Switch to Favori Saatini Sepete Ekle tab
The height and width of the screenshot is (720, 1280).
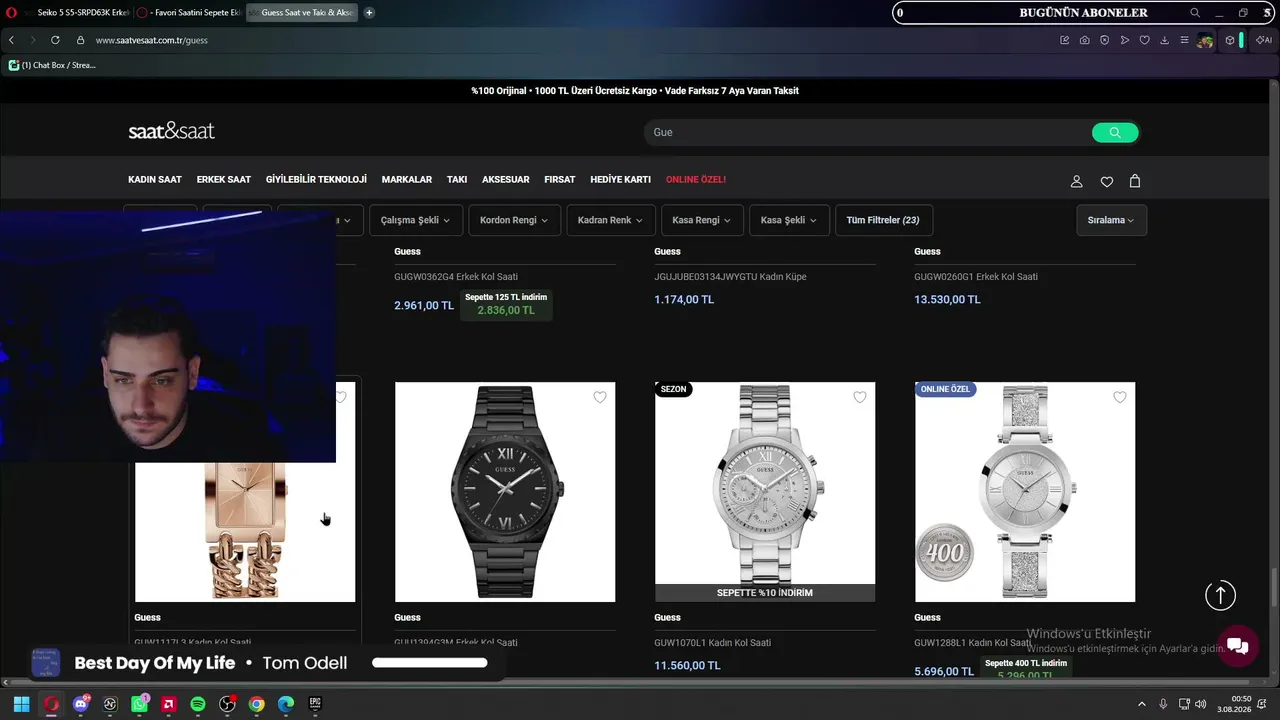(190, 13)
